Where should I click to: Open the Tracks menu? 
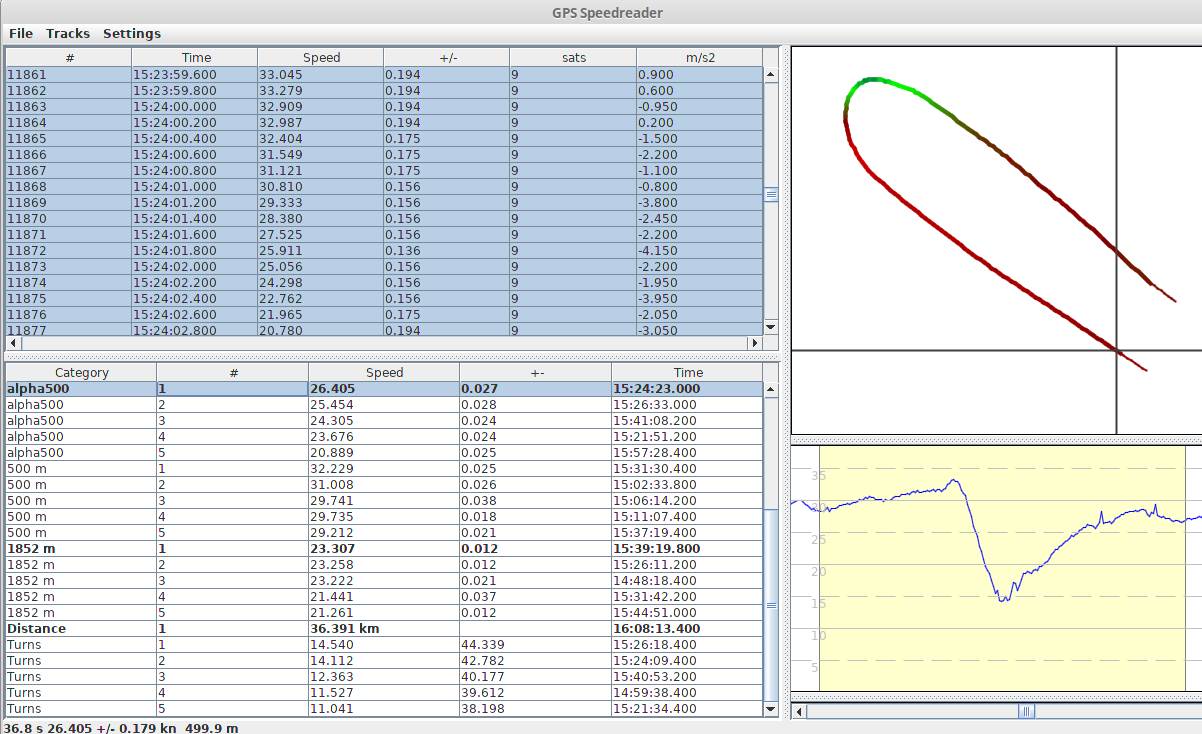[x=68, y=33]
